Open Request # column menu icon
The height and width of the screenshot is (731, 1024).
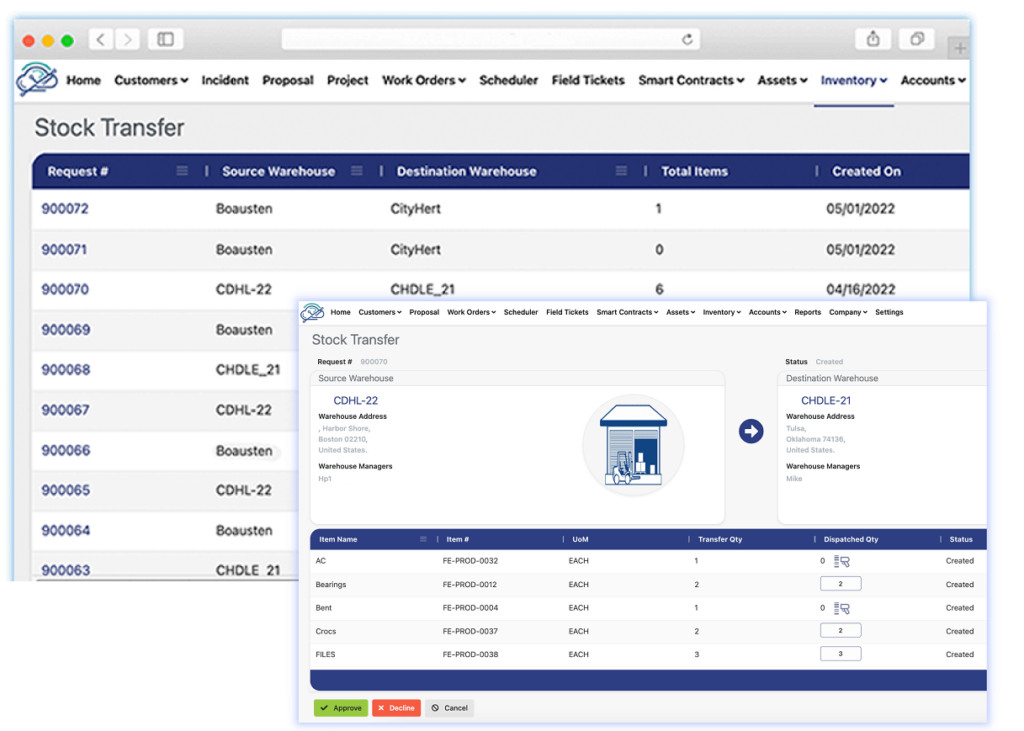182,171
